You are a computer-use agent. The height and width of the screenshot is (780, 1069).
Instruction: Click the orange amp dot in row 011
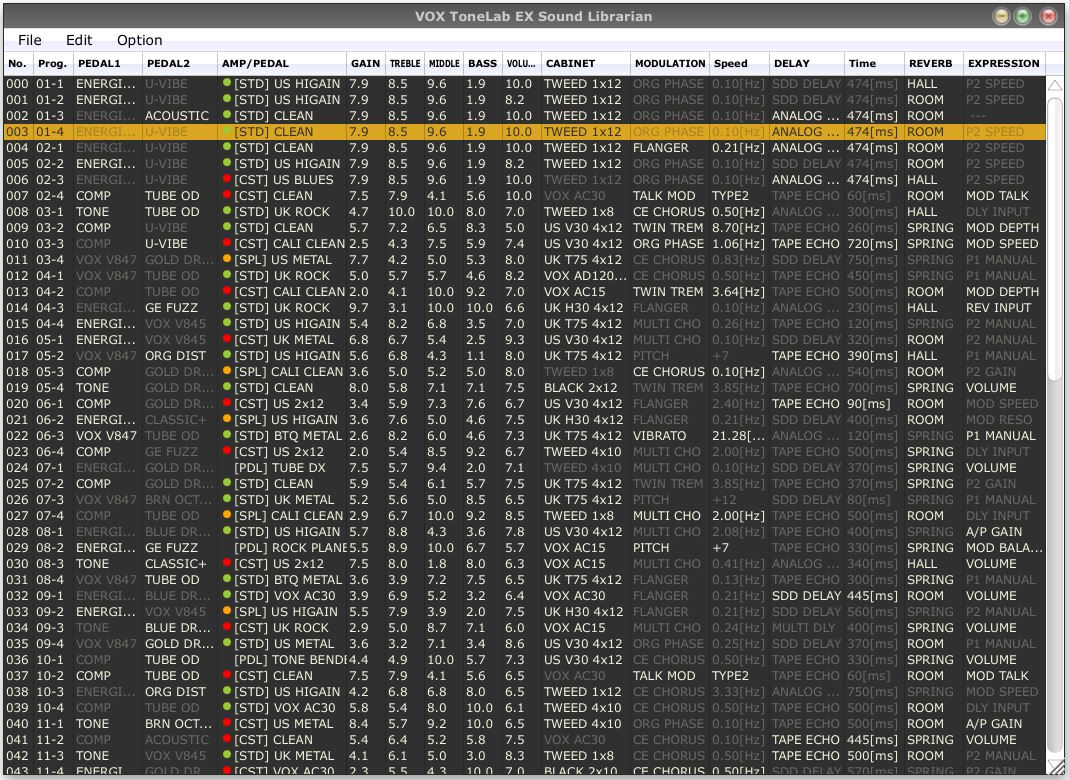227,260
